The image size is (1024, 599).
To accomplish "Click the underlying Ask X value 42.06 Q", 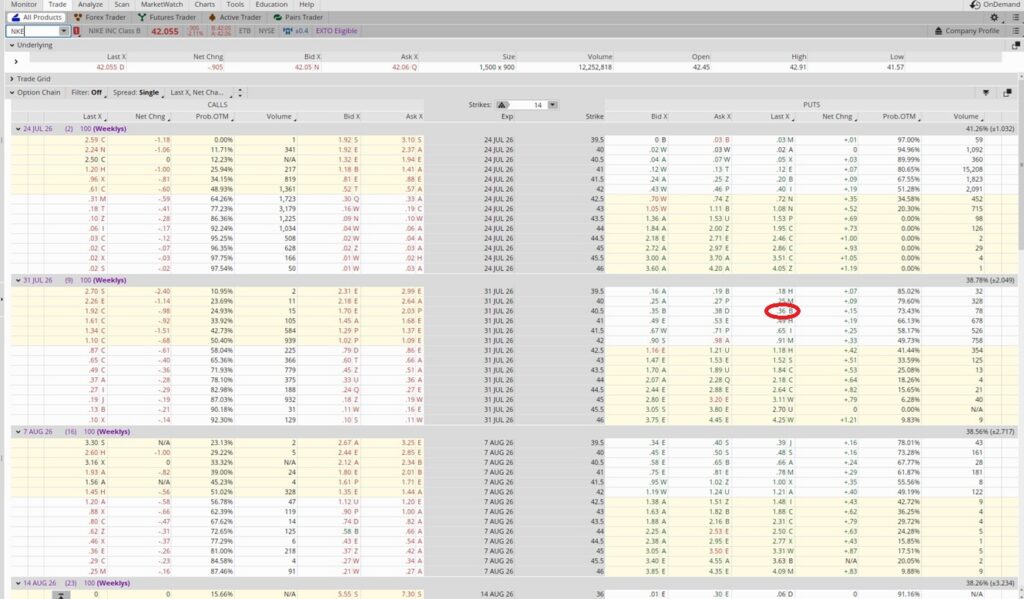I will click(x=405, y=67).
